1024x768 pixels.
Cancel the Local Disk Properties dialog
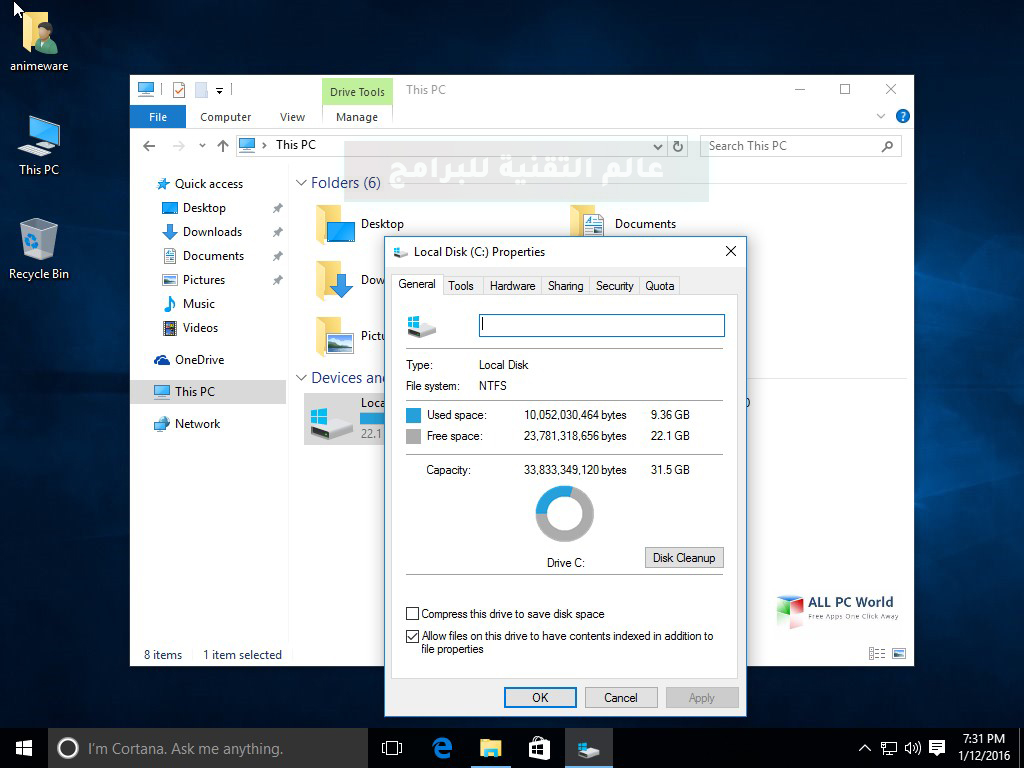click(x=621, y=697)
